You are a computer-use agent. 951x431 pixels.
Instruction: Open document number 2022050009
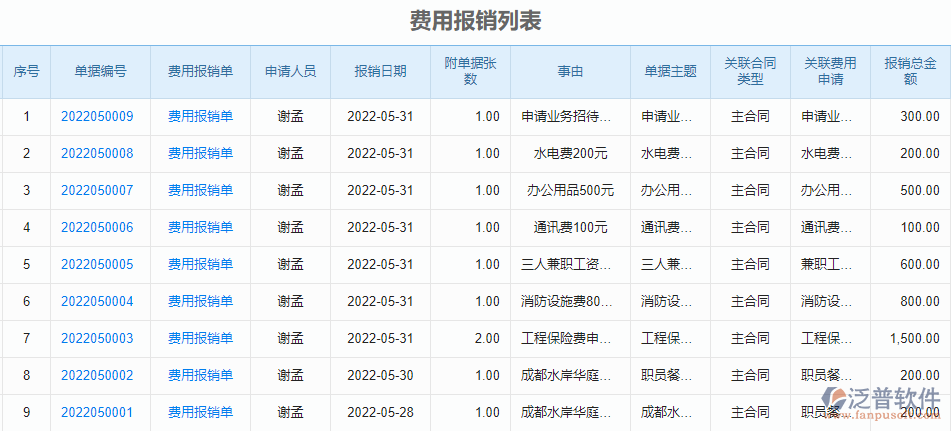click(x=97, y=116)
